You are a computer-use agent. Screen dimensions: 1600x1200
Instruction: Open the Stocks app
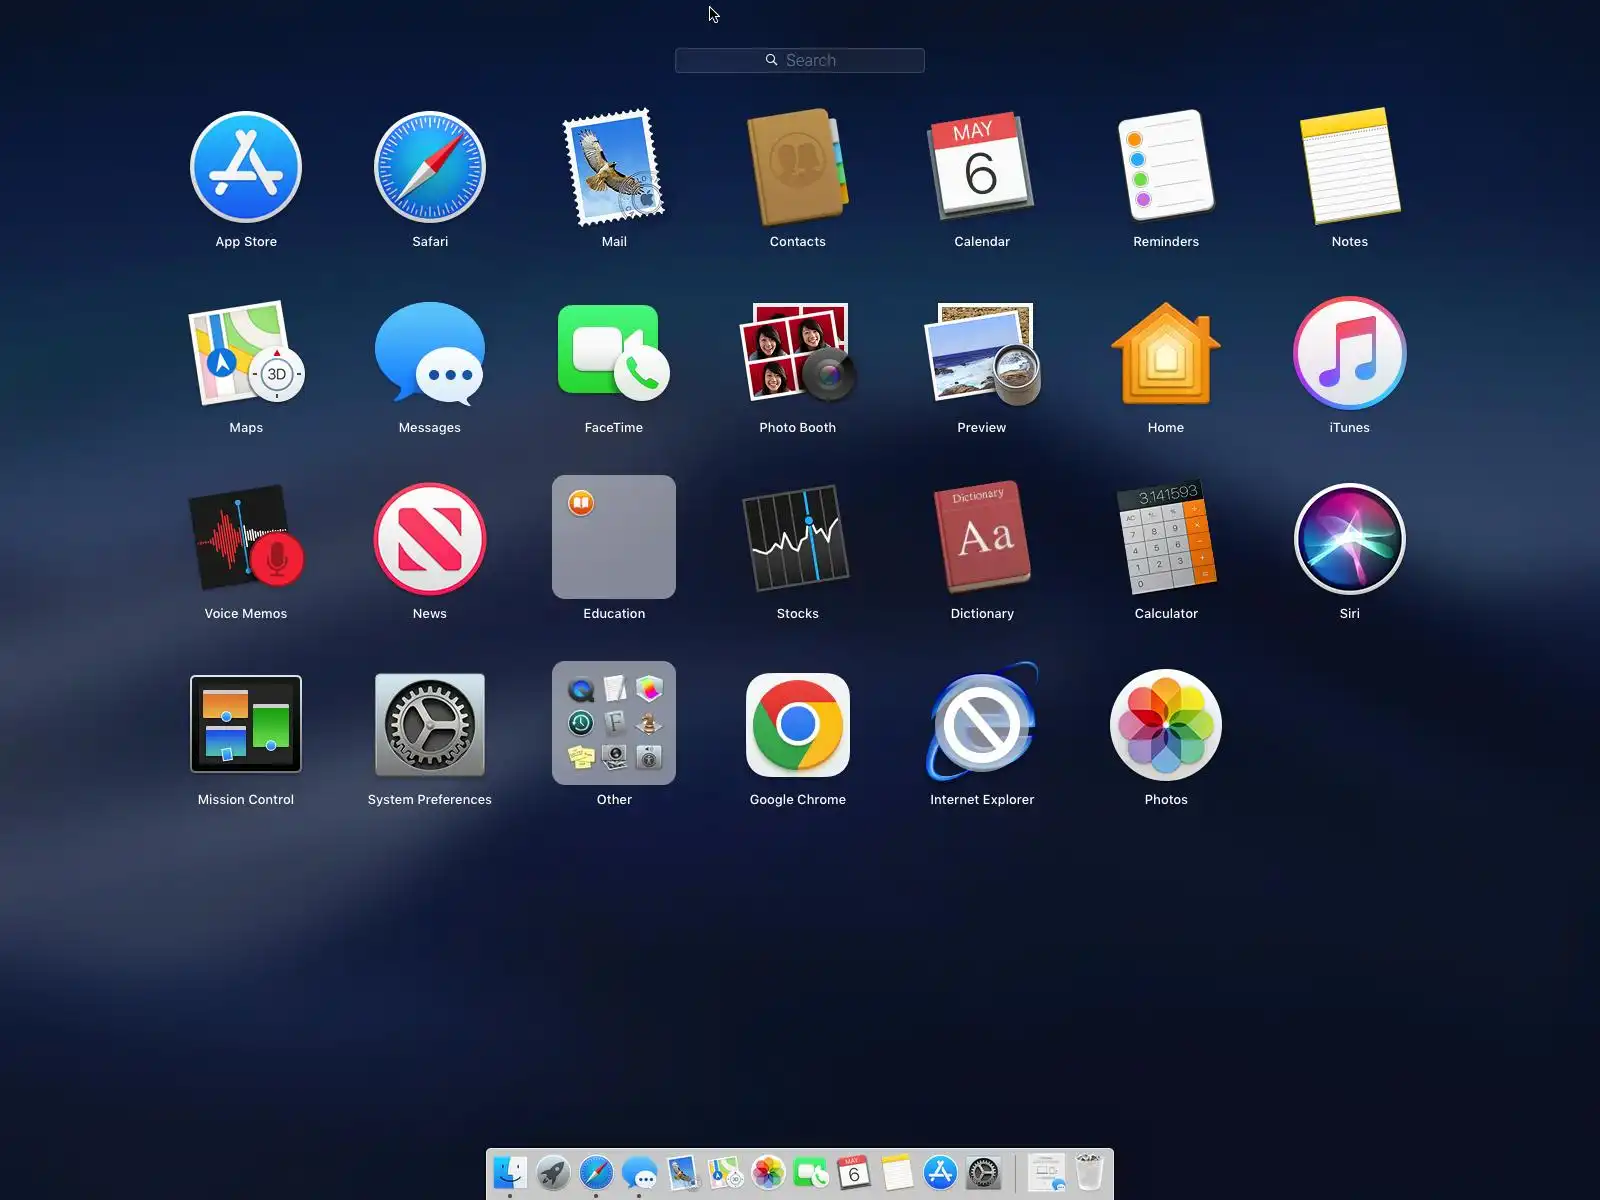pos(798,539)
